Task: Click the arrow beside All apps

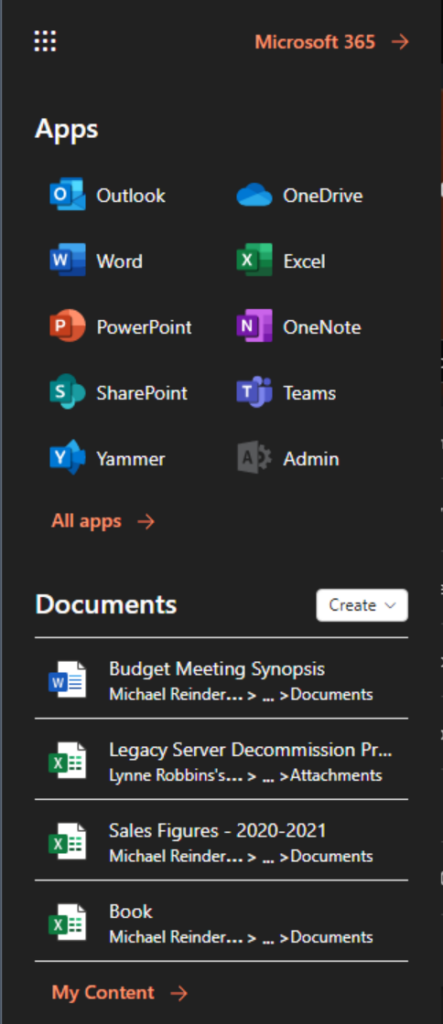Action: point(146,521)
